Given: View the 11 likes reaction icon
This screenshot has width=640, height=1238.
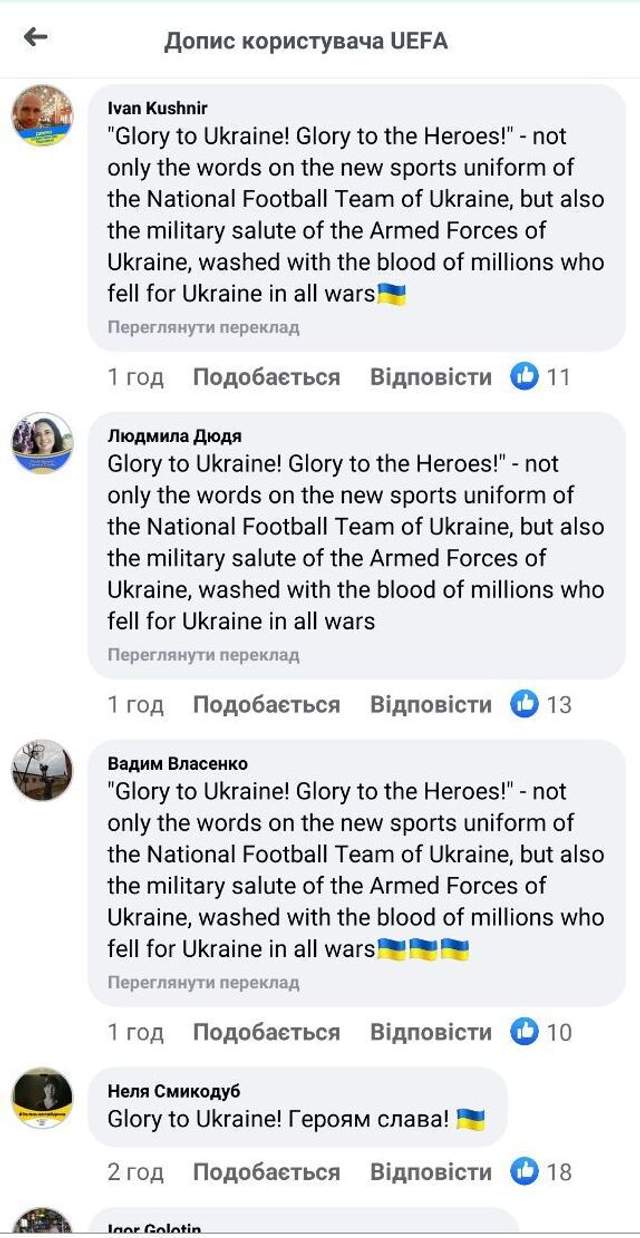Looking at the screenshot, I should (525, 377).
